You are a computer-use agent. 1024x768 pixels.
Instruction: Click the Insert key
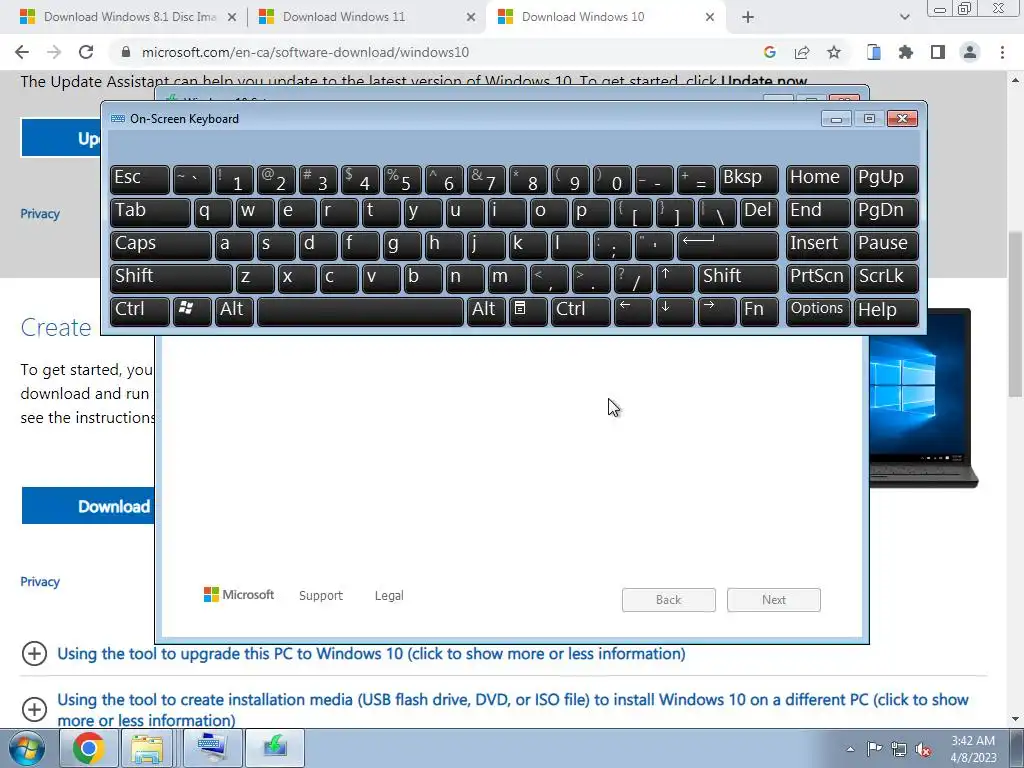[818, 245]
